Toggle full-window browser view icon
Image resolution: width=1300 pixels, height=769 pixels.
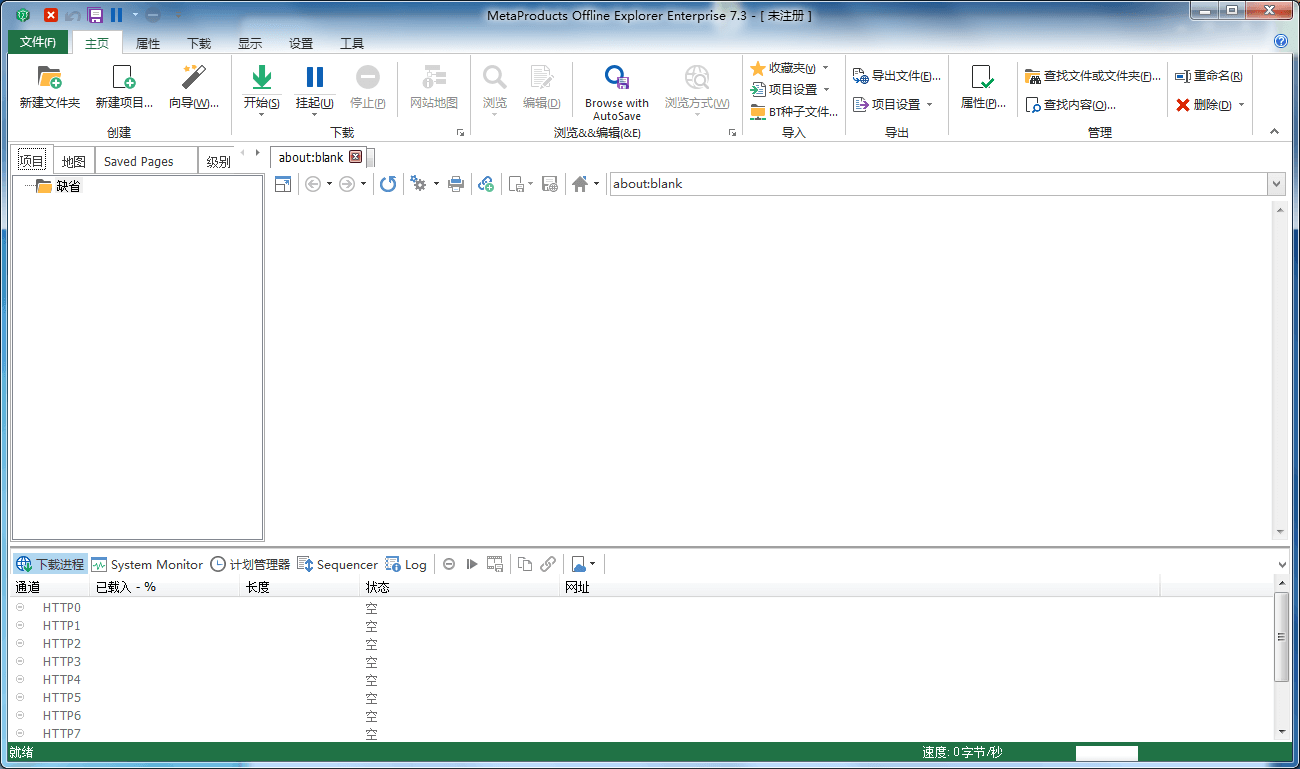tap(283, 184)
